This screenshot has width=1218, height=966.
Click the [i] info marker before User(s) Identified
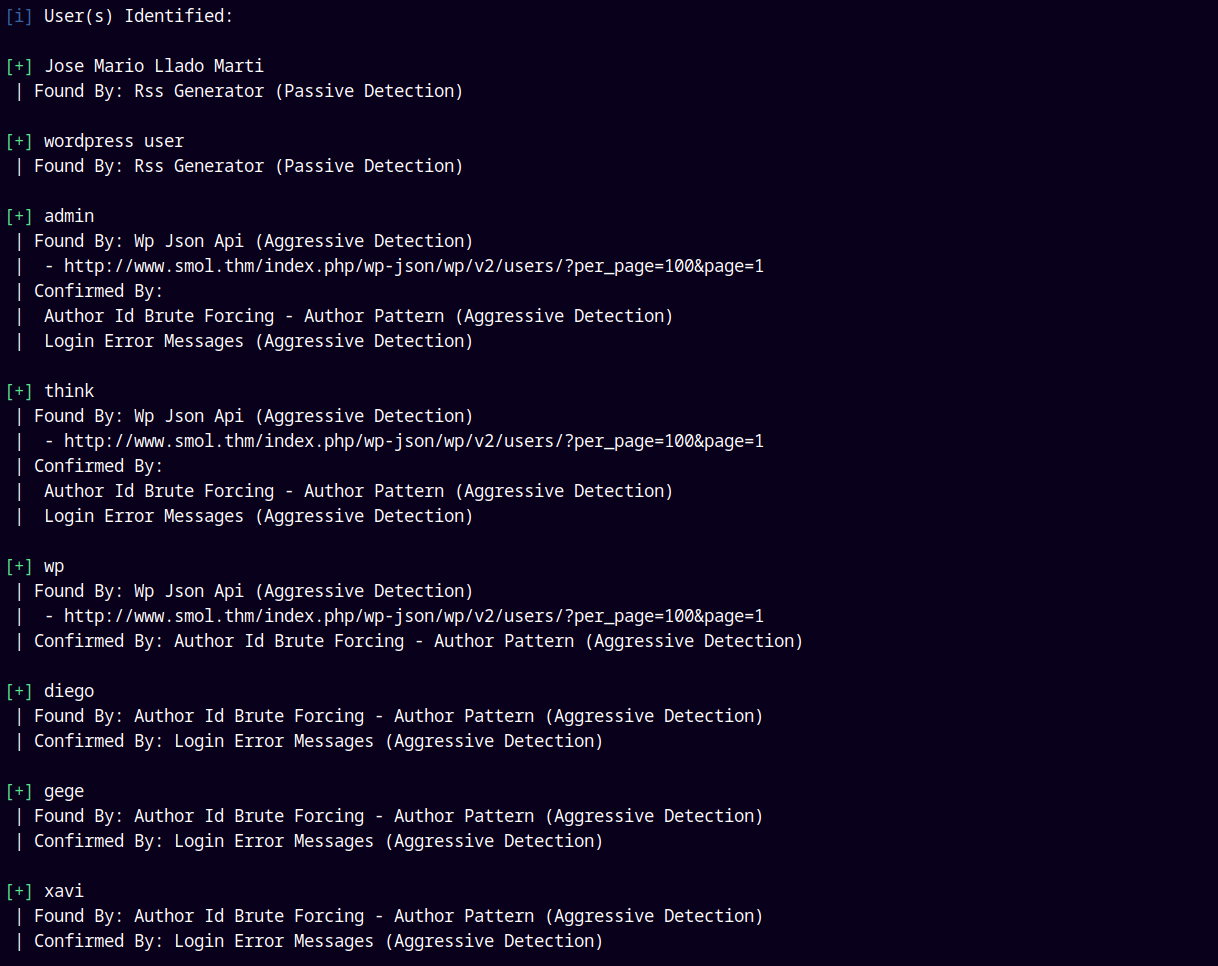pyautogui.click(x=19, y=16)
